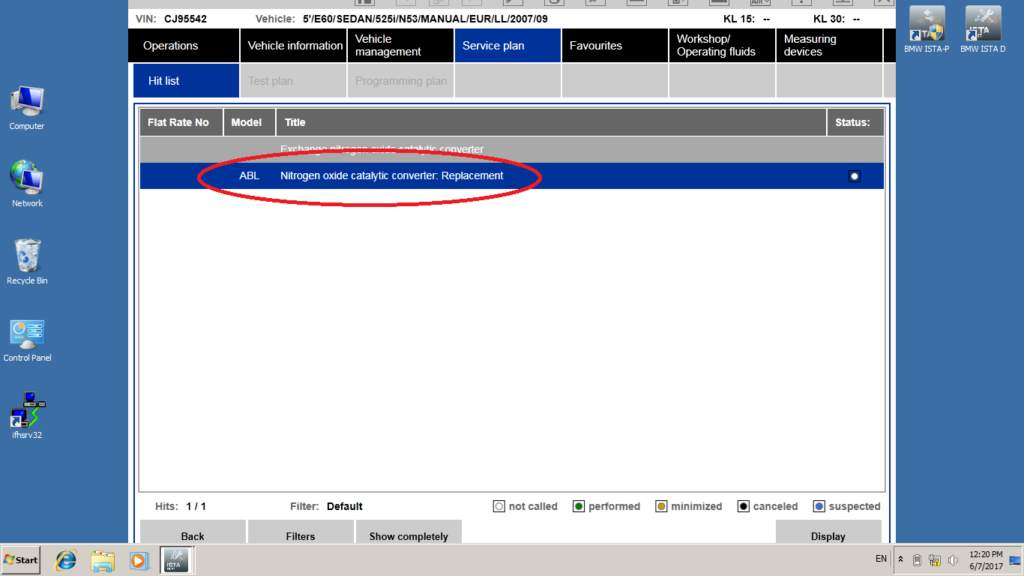The width and height of the screenshot is (1024, 576).
Task: Open Internet Explorer from the taskbar
Action: (65, 560)
